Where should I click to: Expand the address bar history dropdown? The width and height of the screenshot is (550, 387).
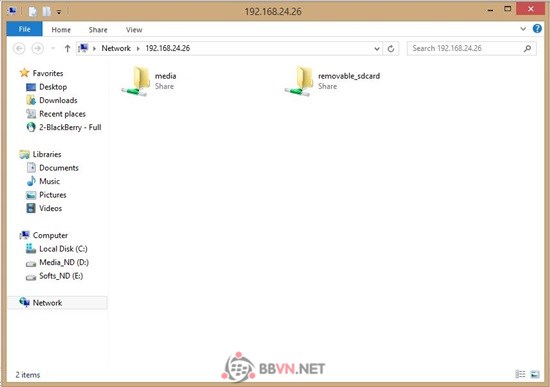tap(377, 48)
